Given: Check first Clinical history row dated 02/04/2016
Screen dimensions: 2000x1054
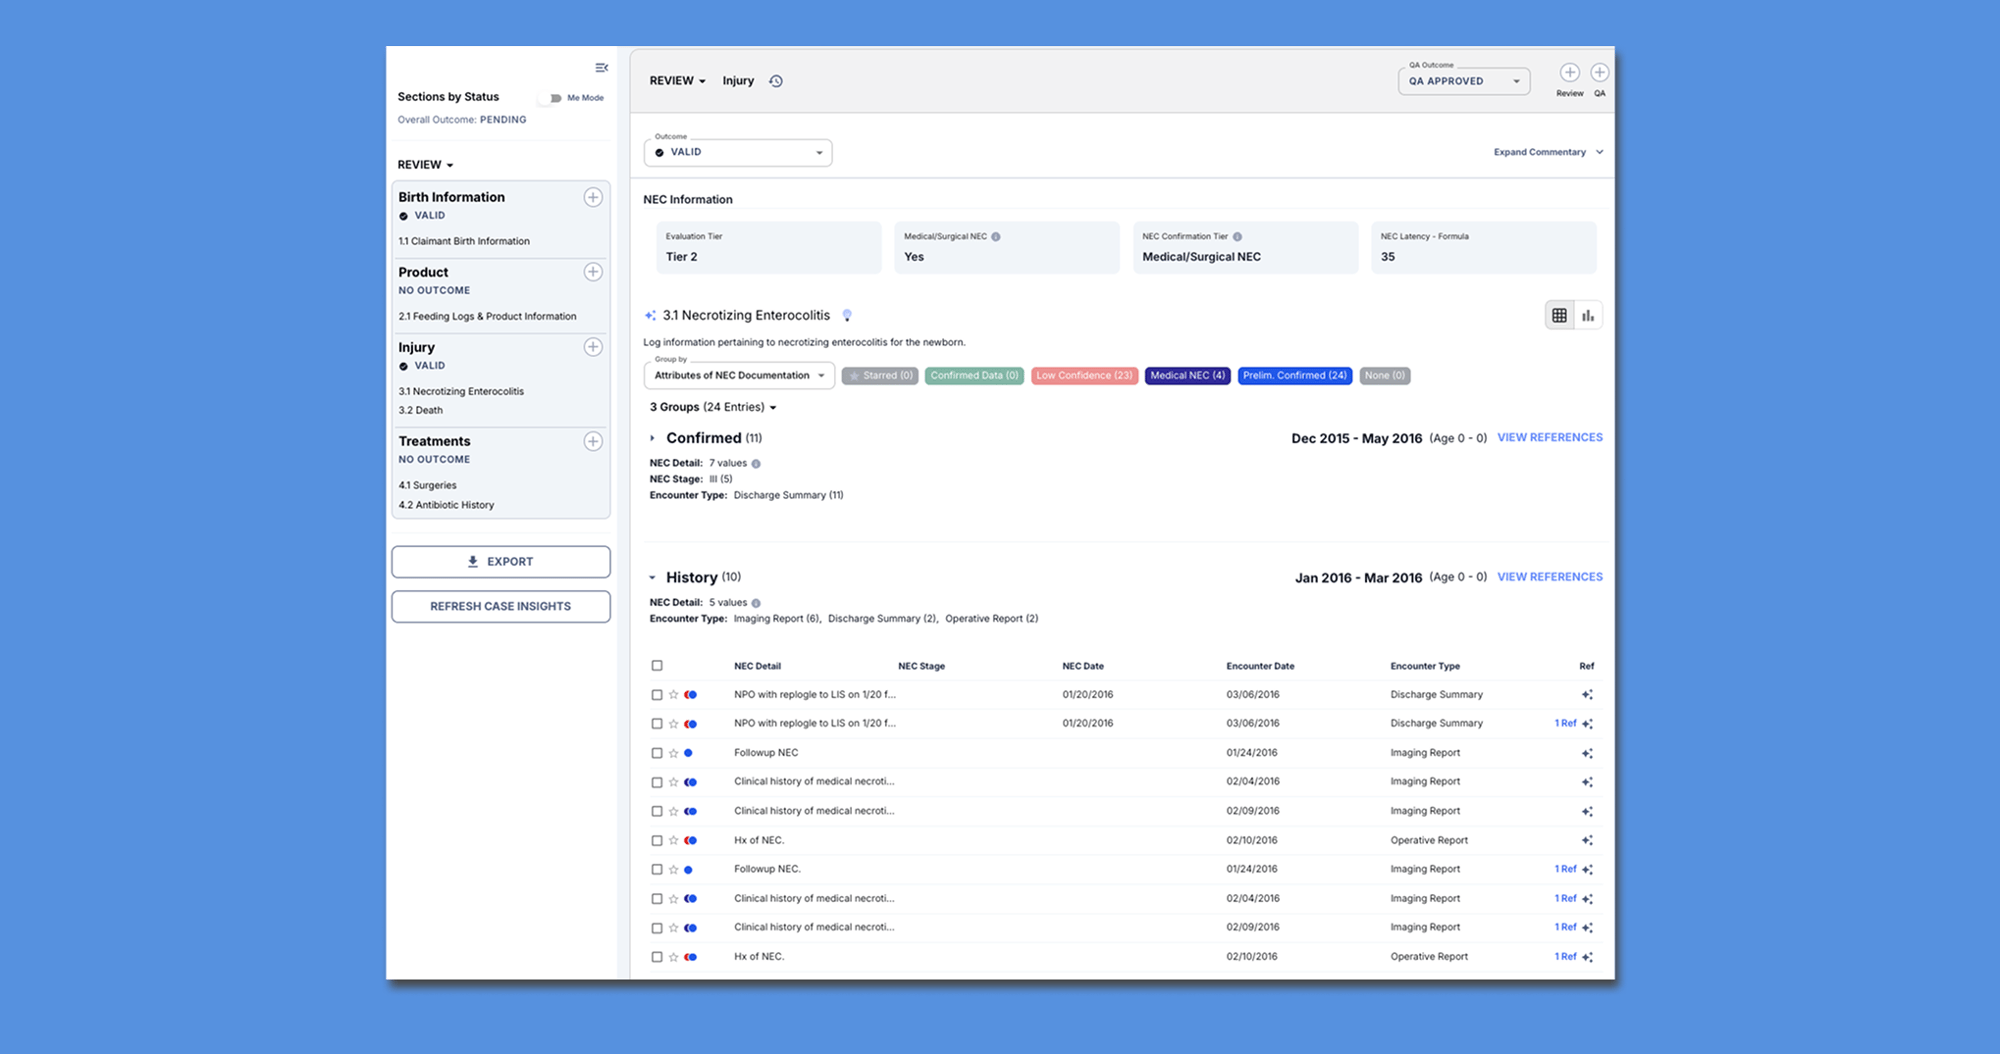Looking at the screenshot, I should point(657,782).
